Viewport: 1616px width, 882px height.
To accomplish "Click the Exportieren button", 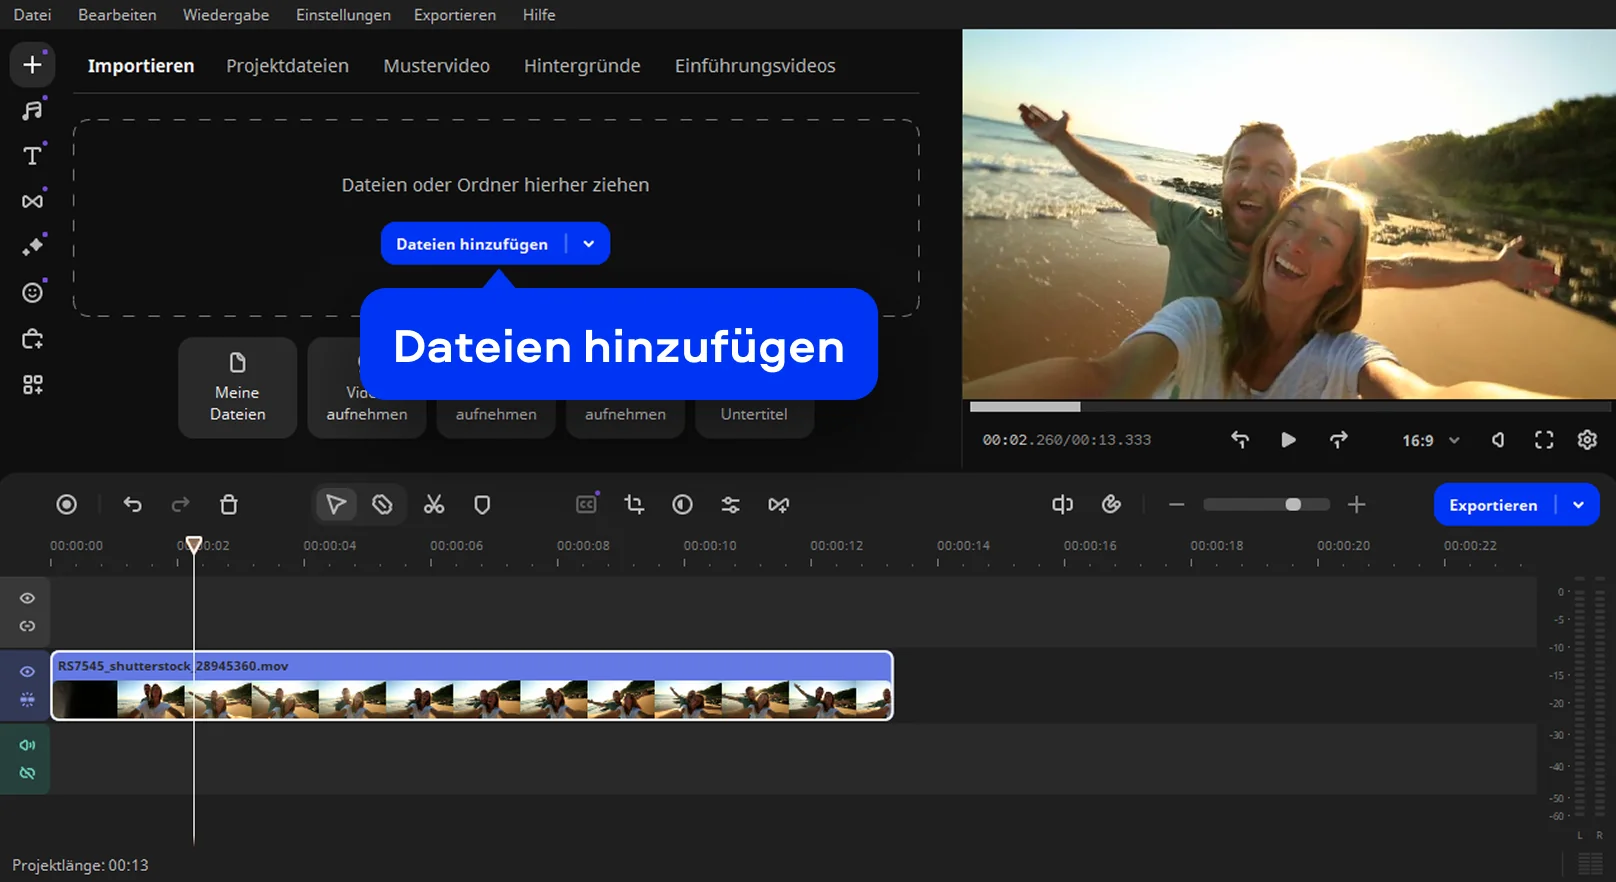I will pyautogui.click(x=1492, y=505).
